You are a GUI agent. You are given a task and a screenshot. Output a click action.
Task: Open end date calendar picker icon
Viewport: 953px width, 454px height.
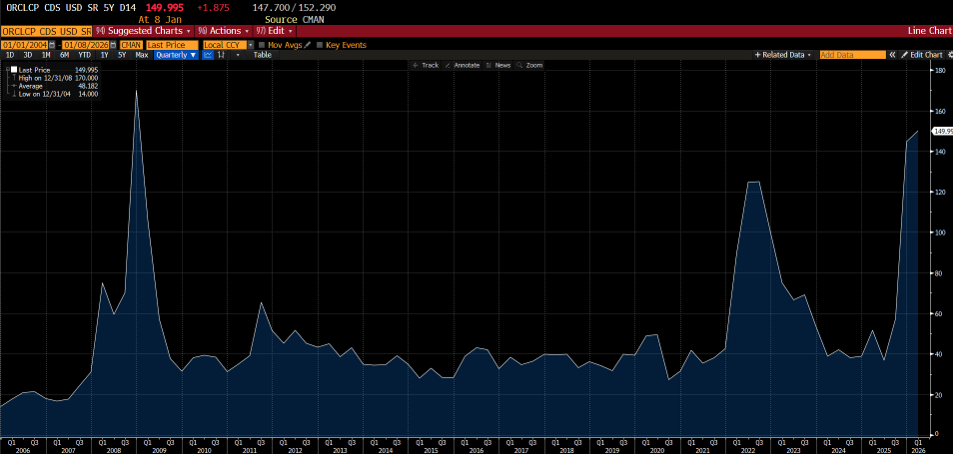113,45
